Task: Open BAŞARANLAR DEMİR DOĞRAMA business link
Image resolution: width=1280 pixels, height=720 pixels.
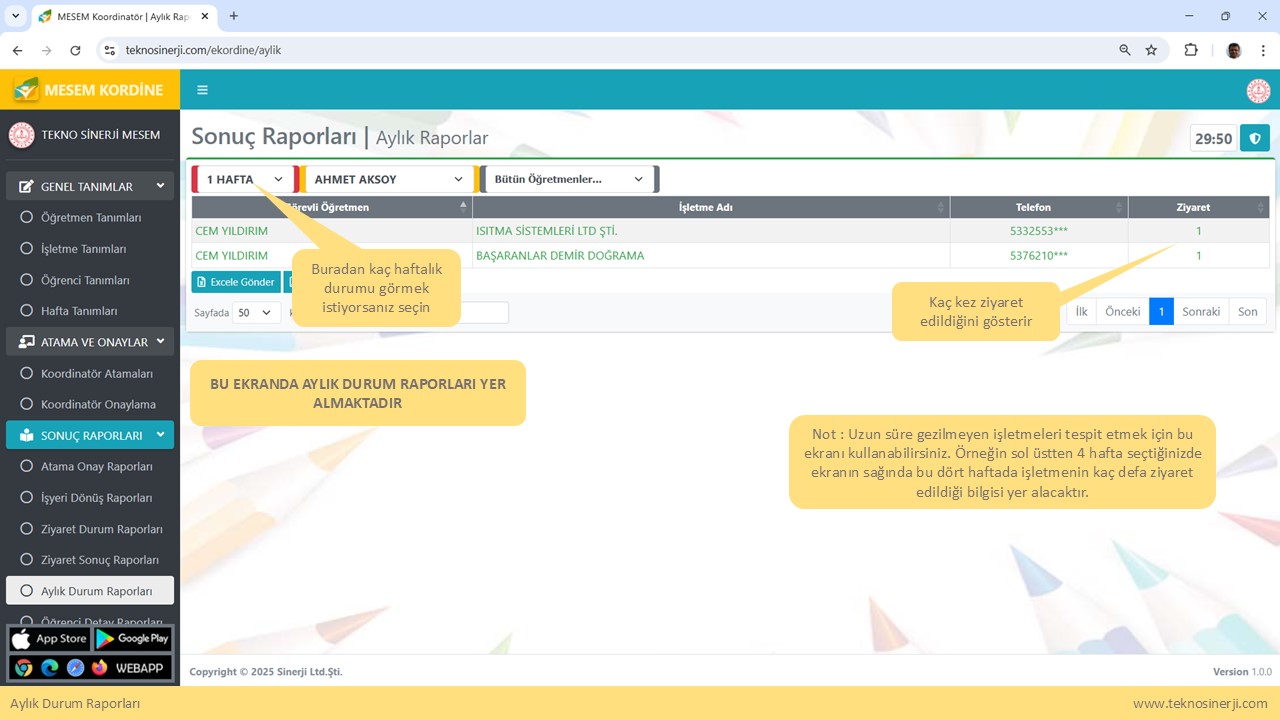Action: coord(560,256)
